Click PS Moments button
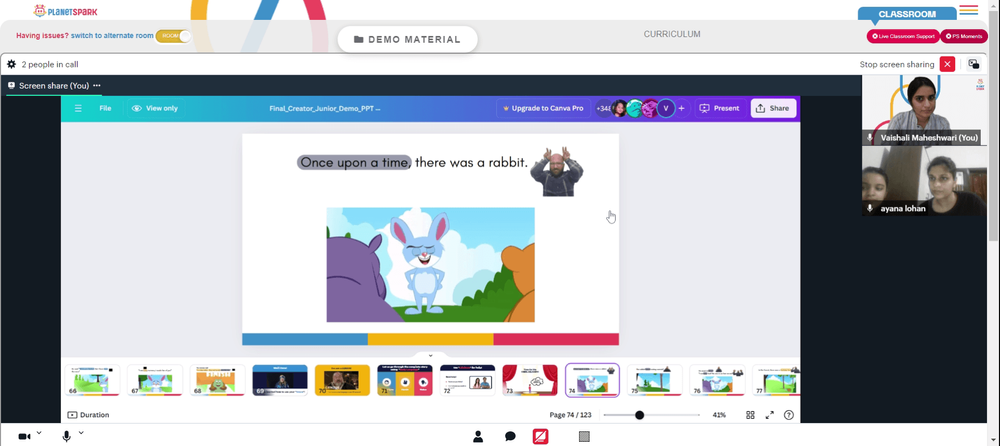This screenshot has width=1000, height=446. click(x=964, y=36)
